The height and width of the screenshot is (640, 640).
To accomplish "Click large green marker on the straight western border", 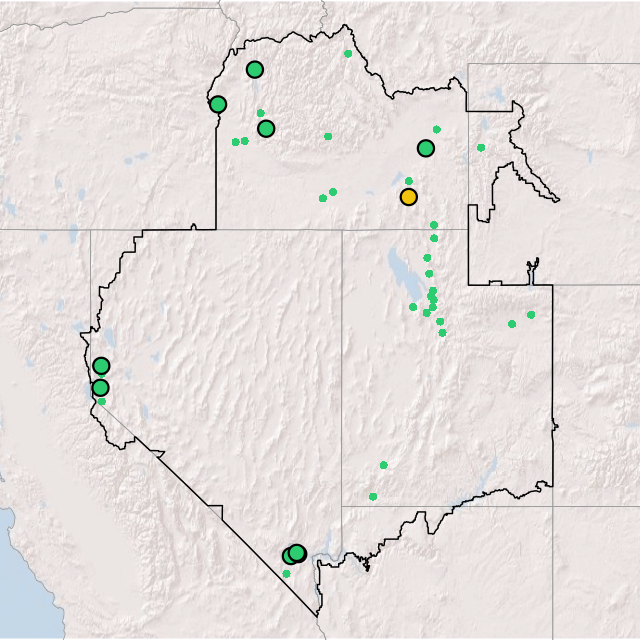I will click(218, 104).
